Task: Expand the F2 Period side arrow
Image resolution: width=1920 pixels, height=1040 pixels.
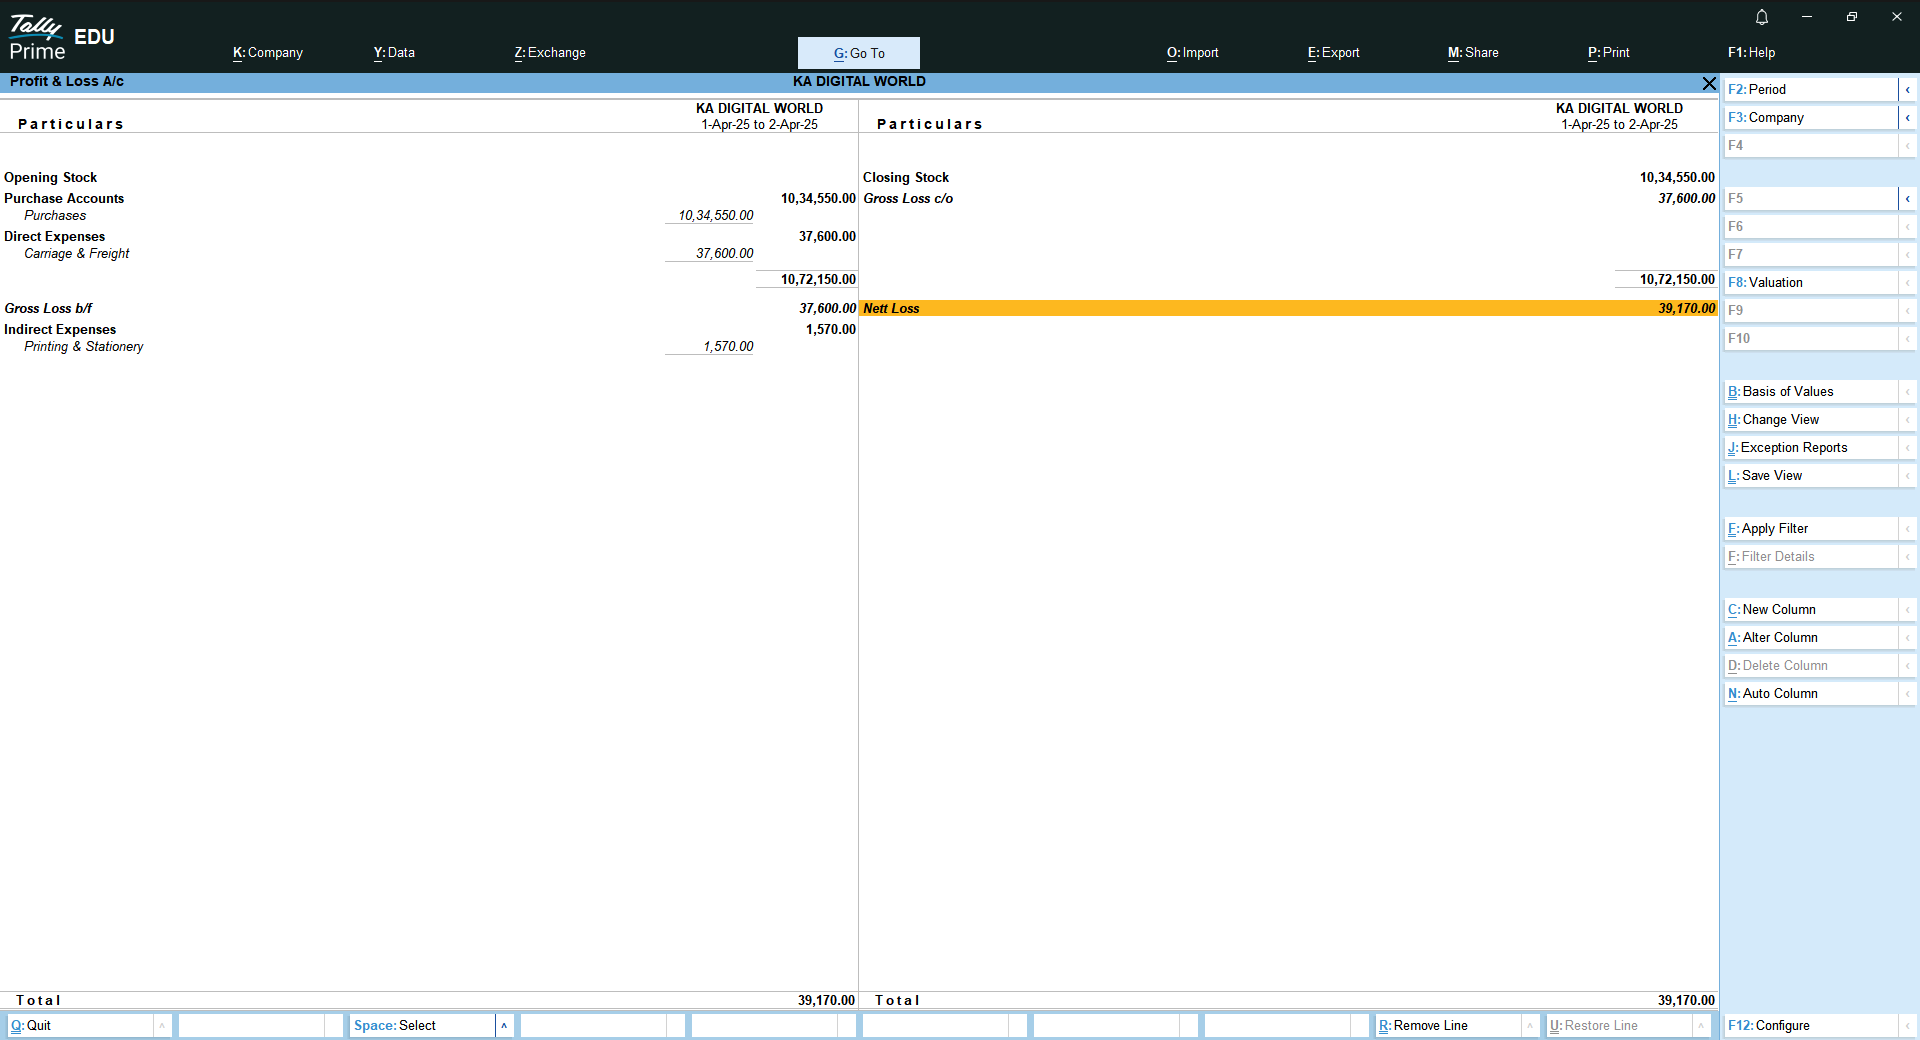Action: click(1907, 90)
